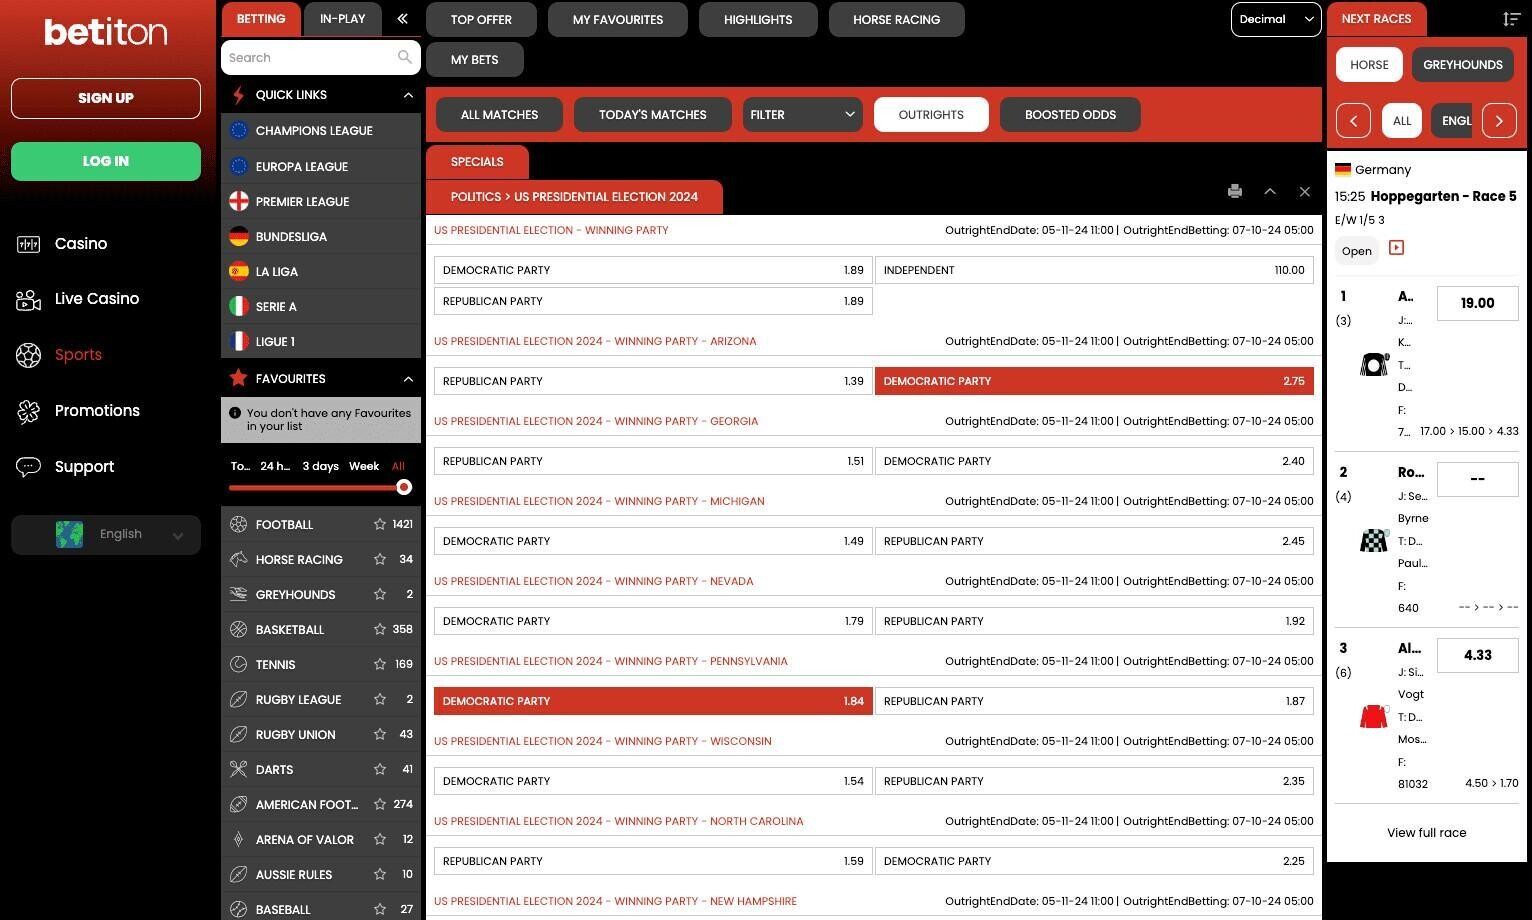The height and width of the screenshot is (920, 1532).
Task: Click the Arena of Valor icon
Action: [x=238, y=839]
